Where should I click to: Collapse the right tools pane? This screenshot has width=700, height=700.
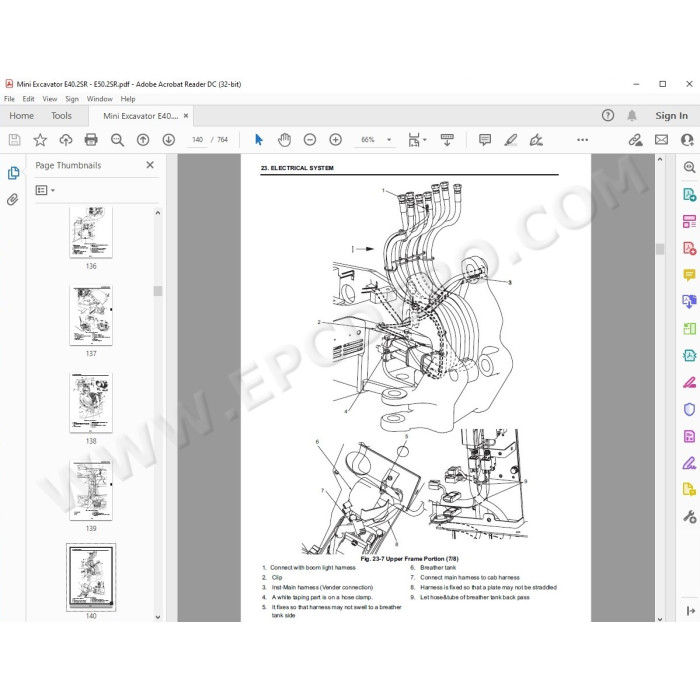pos(691,611)
